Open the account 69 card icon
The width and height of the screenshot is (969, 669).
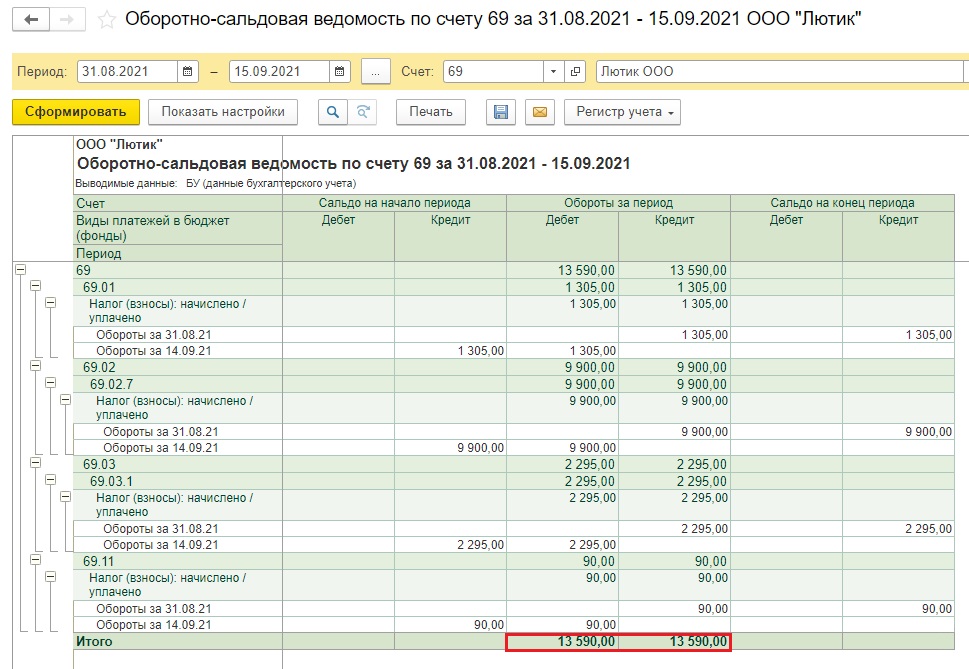[x=575, y=72]
